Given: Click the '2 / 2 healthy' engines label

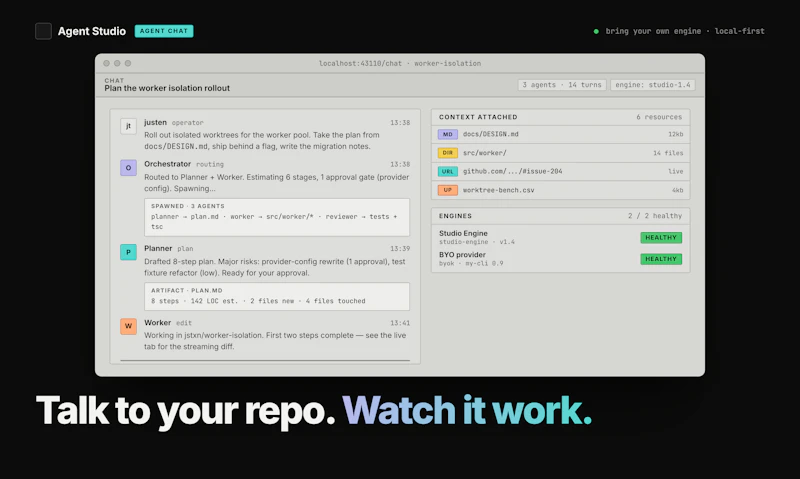Looking at the screenshot, I should click(655, 216).
